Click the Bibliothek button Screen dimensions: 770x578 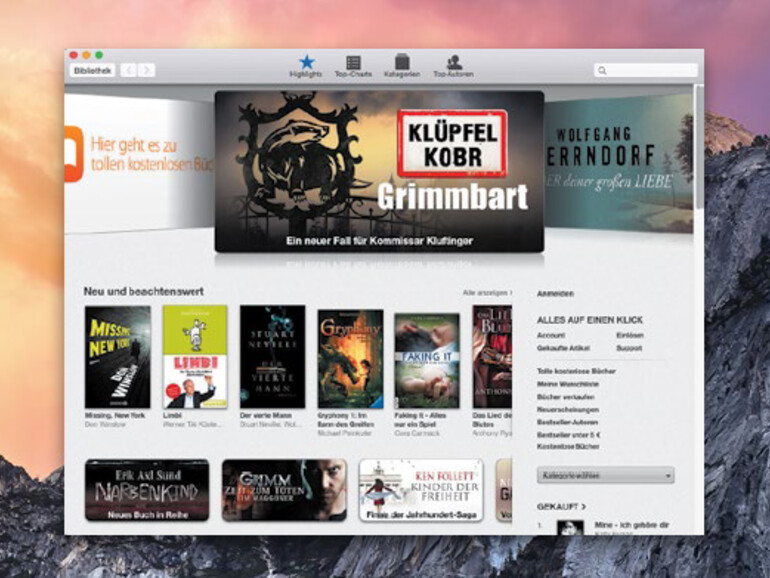click(92, 70)
